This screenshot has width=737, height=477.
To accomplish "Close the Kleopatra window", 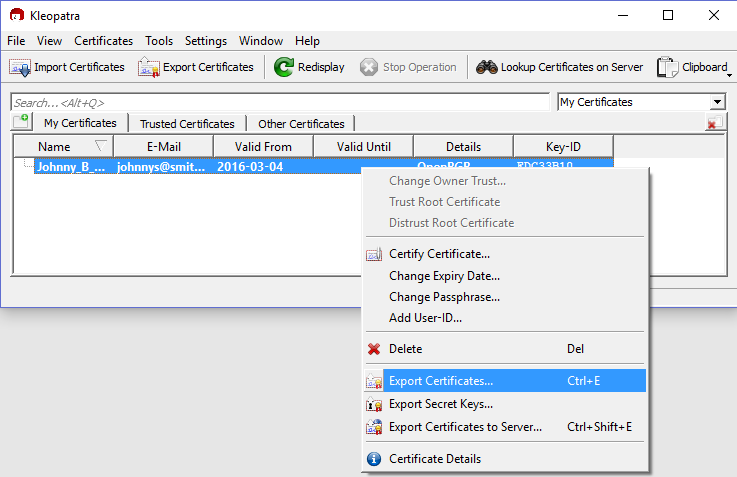I will click(x=713, y=16).
